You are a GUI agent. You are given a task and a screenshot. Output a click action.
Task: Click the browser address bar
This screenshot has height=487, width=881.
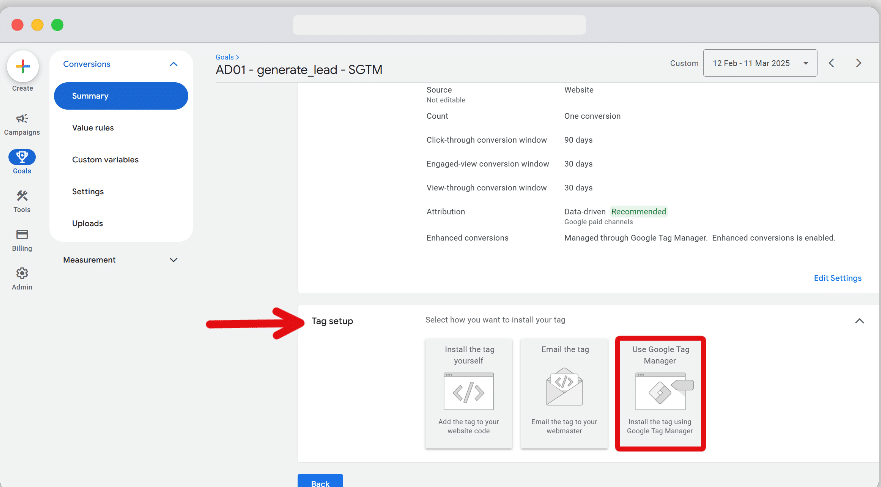pyautogui.click(x=439, y=25)
